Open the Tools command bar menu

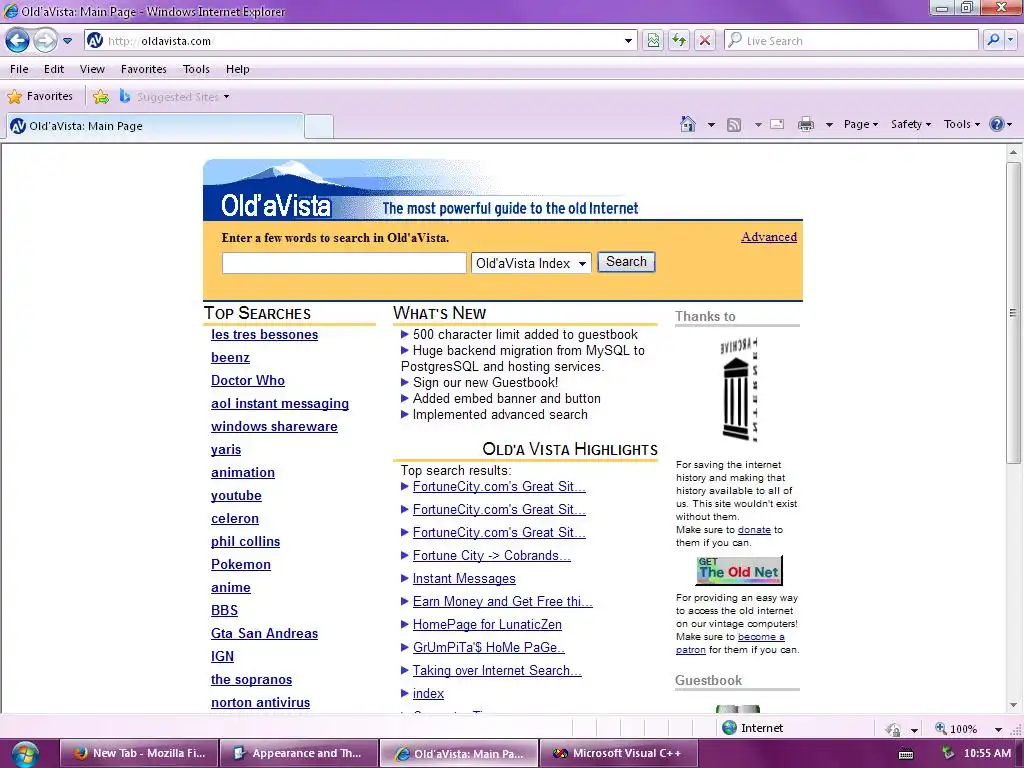(x=961, y=124)
